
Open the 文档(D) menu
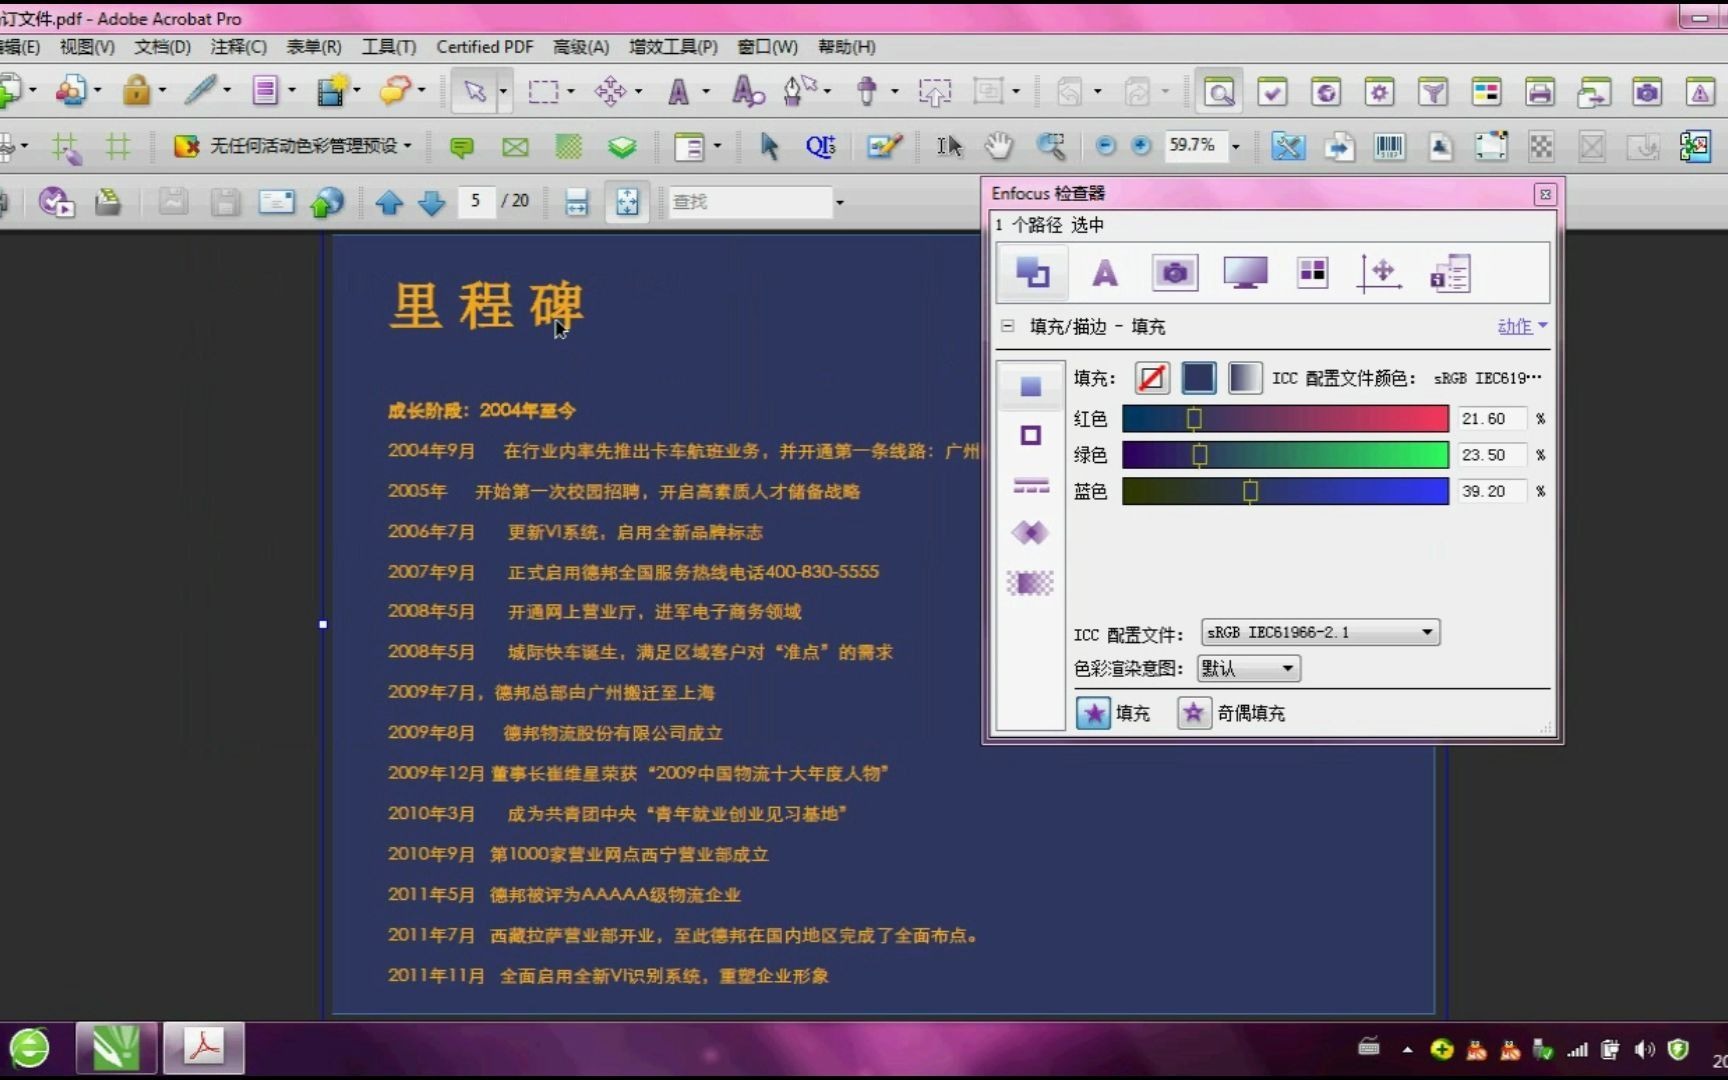[x=162, y=47]
